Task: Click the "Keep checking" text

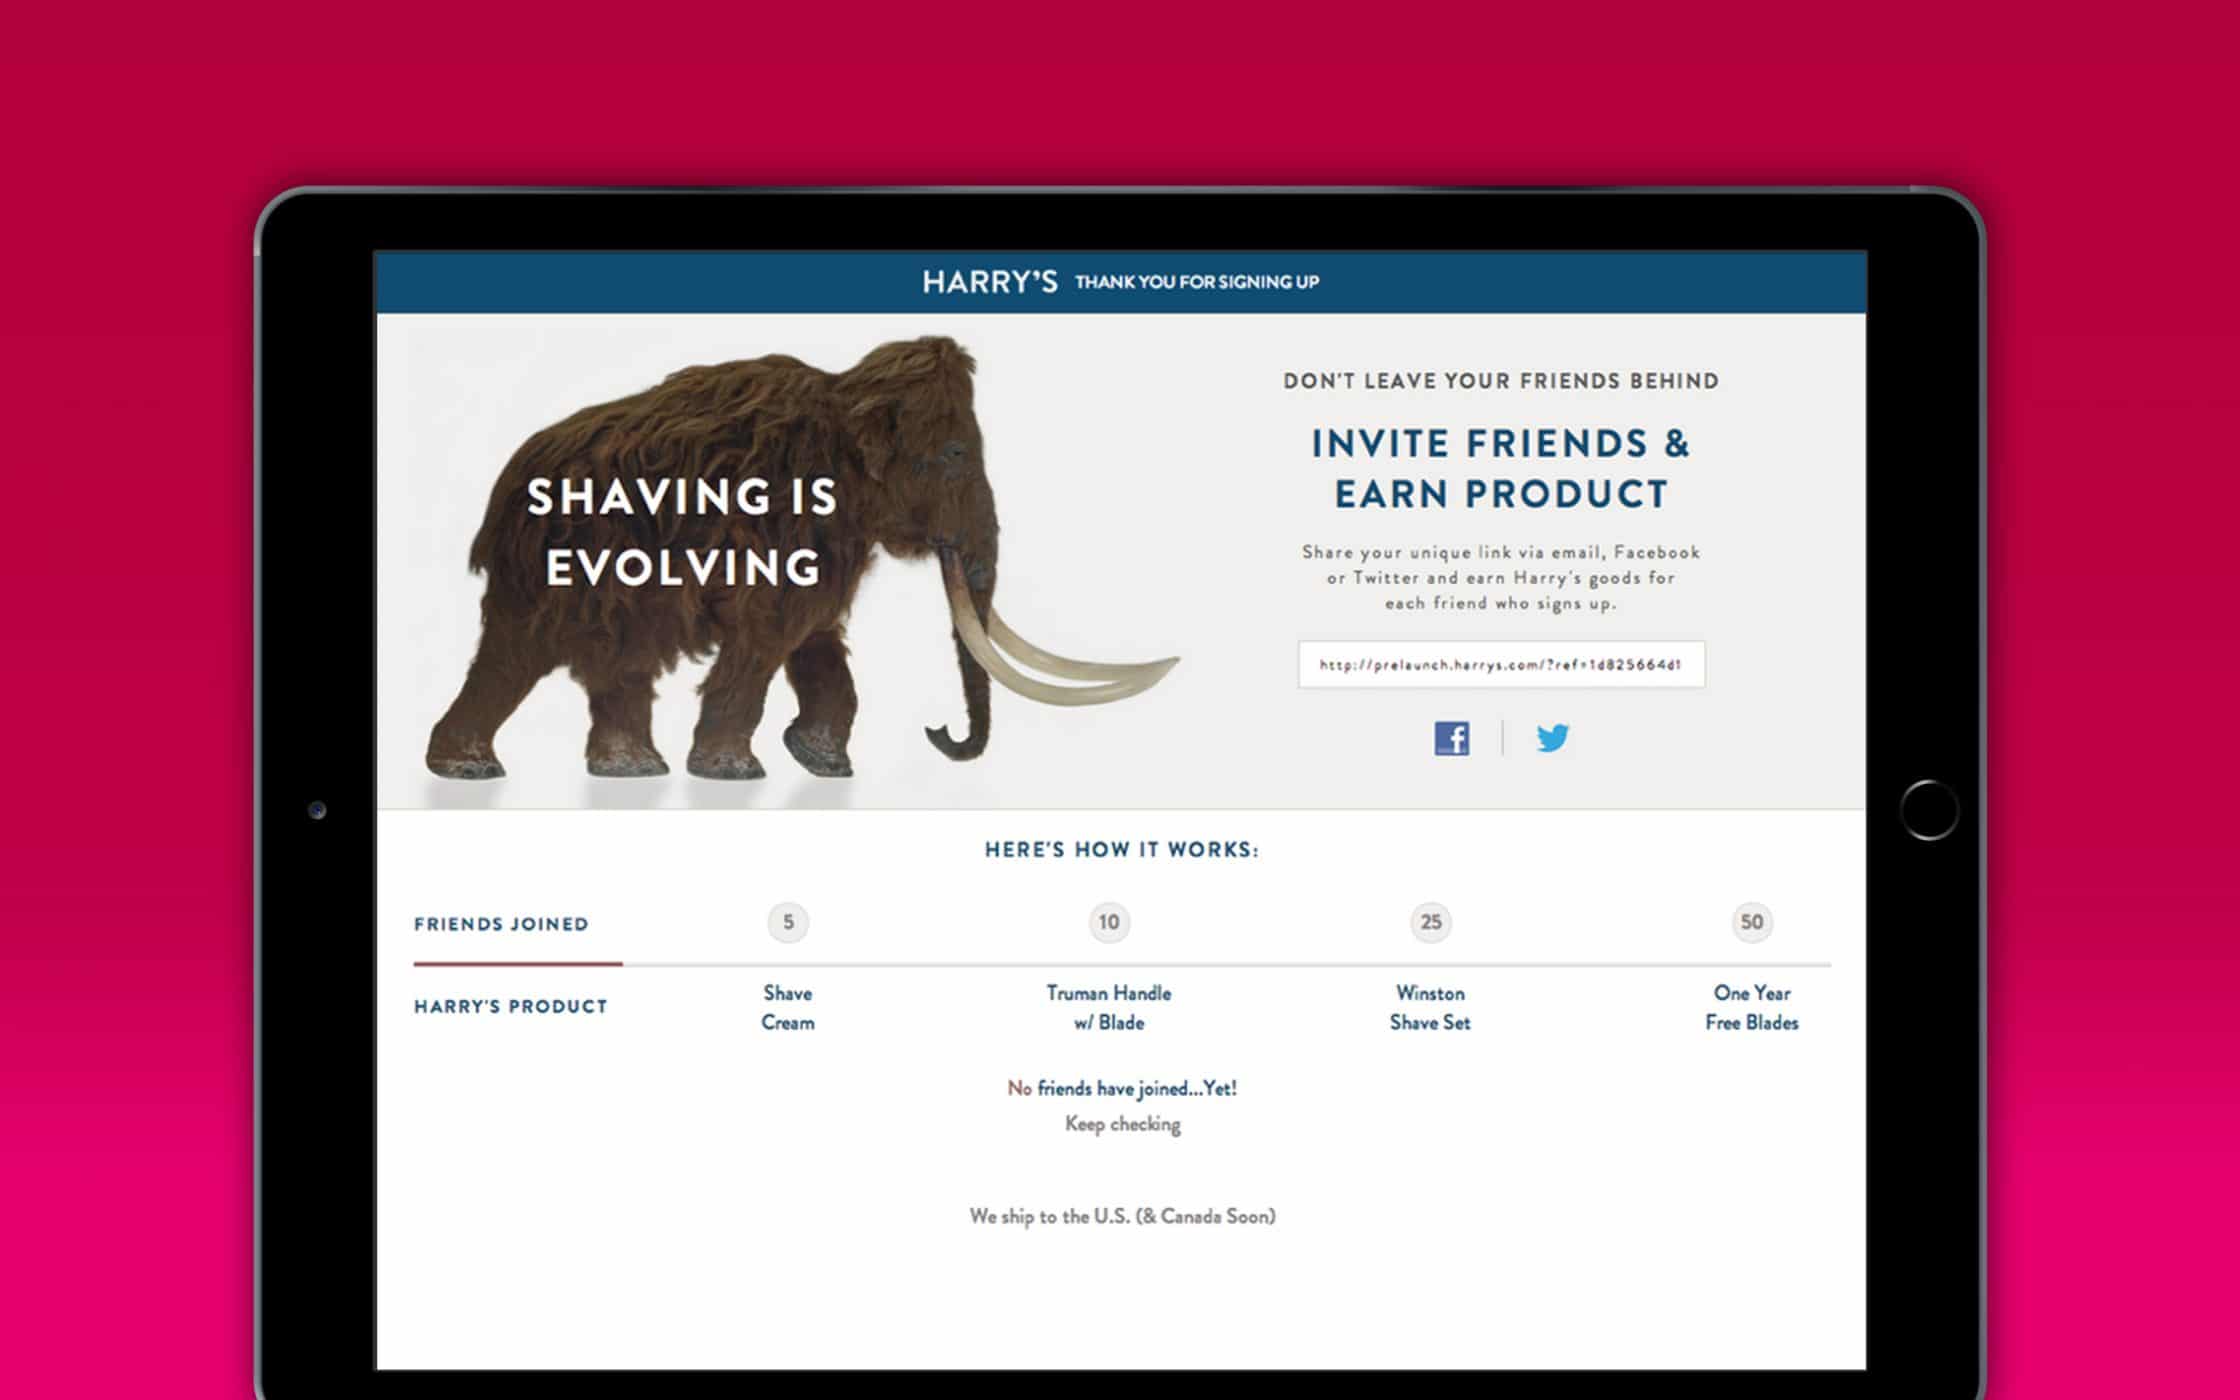Action: 1123,1124
